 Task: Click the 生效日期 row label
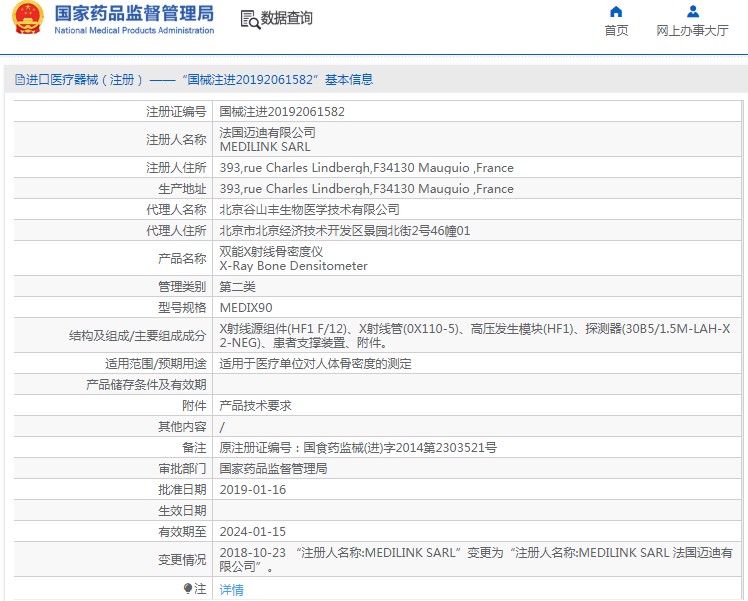click(x=182, y=511)
